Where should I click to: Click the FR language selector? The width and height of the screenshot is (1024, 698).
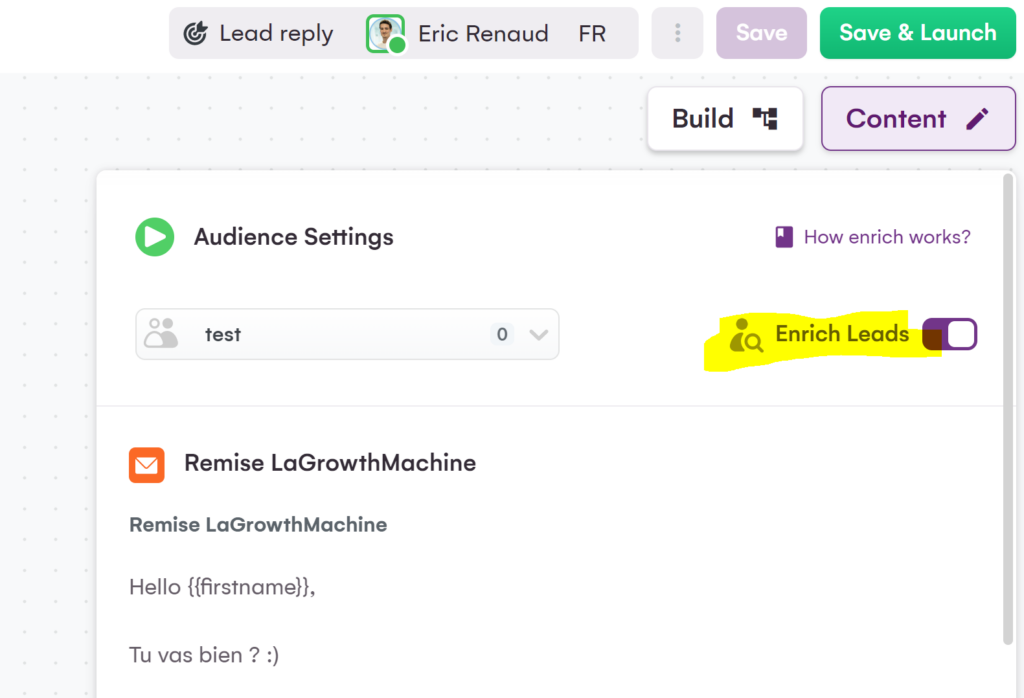coord(592,33)
